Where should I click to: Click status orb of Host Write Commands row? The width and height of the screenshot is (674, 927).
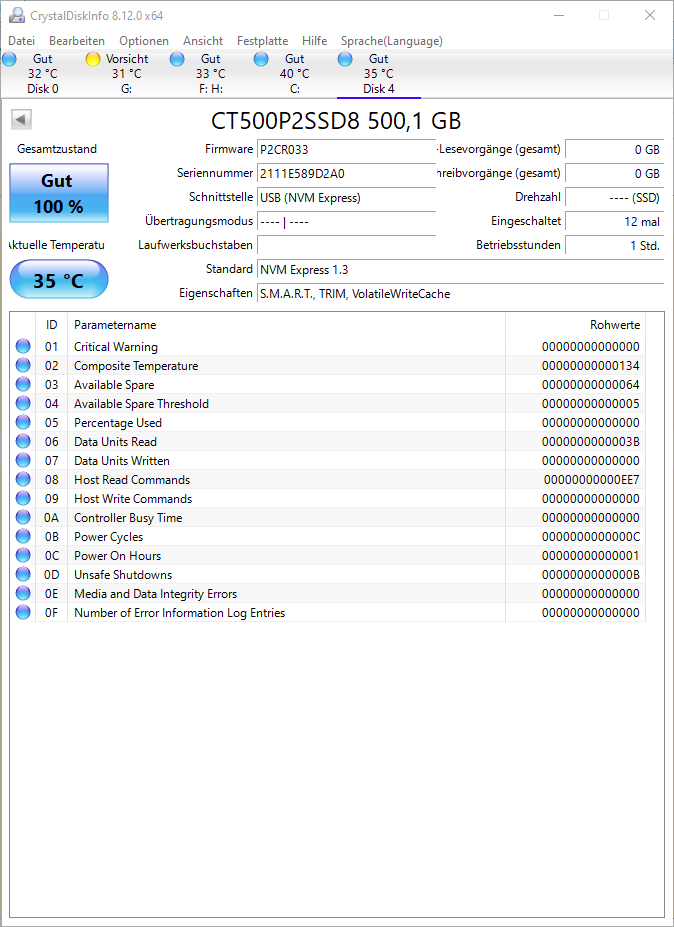[x=23, y=498]
